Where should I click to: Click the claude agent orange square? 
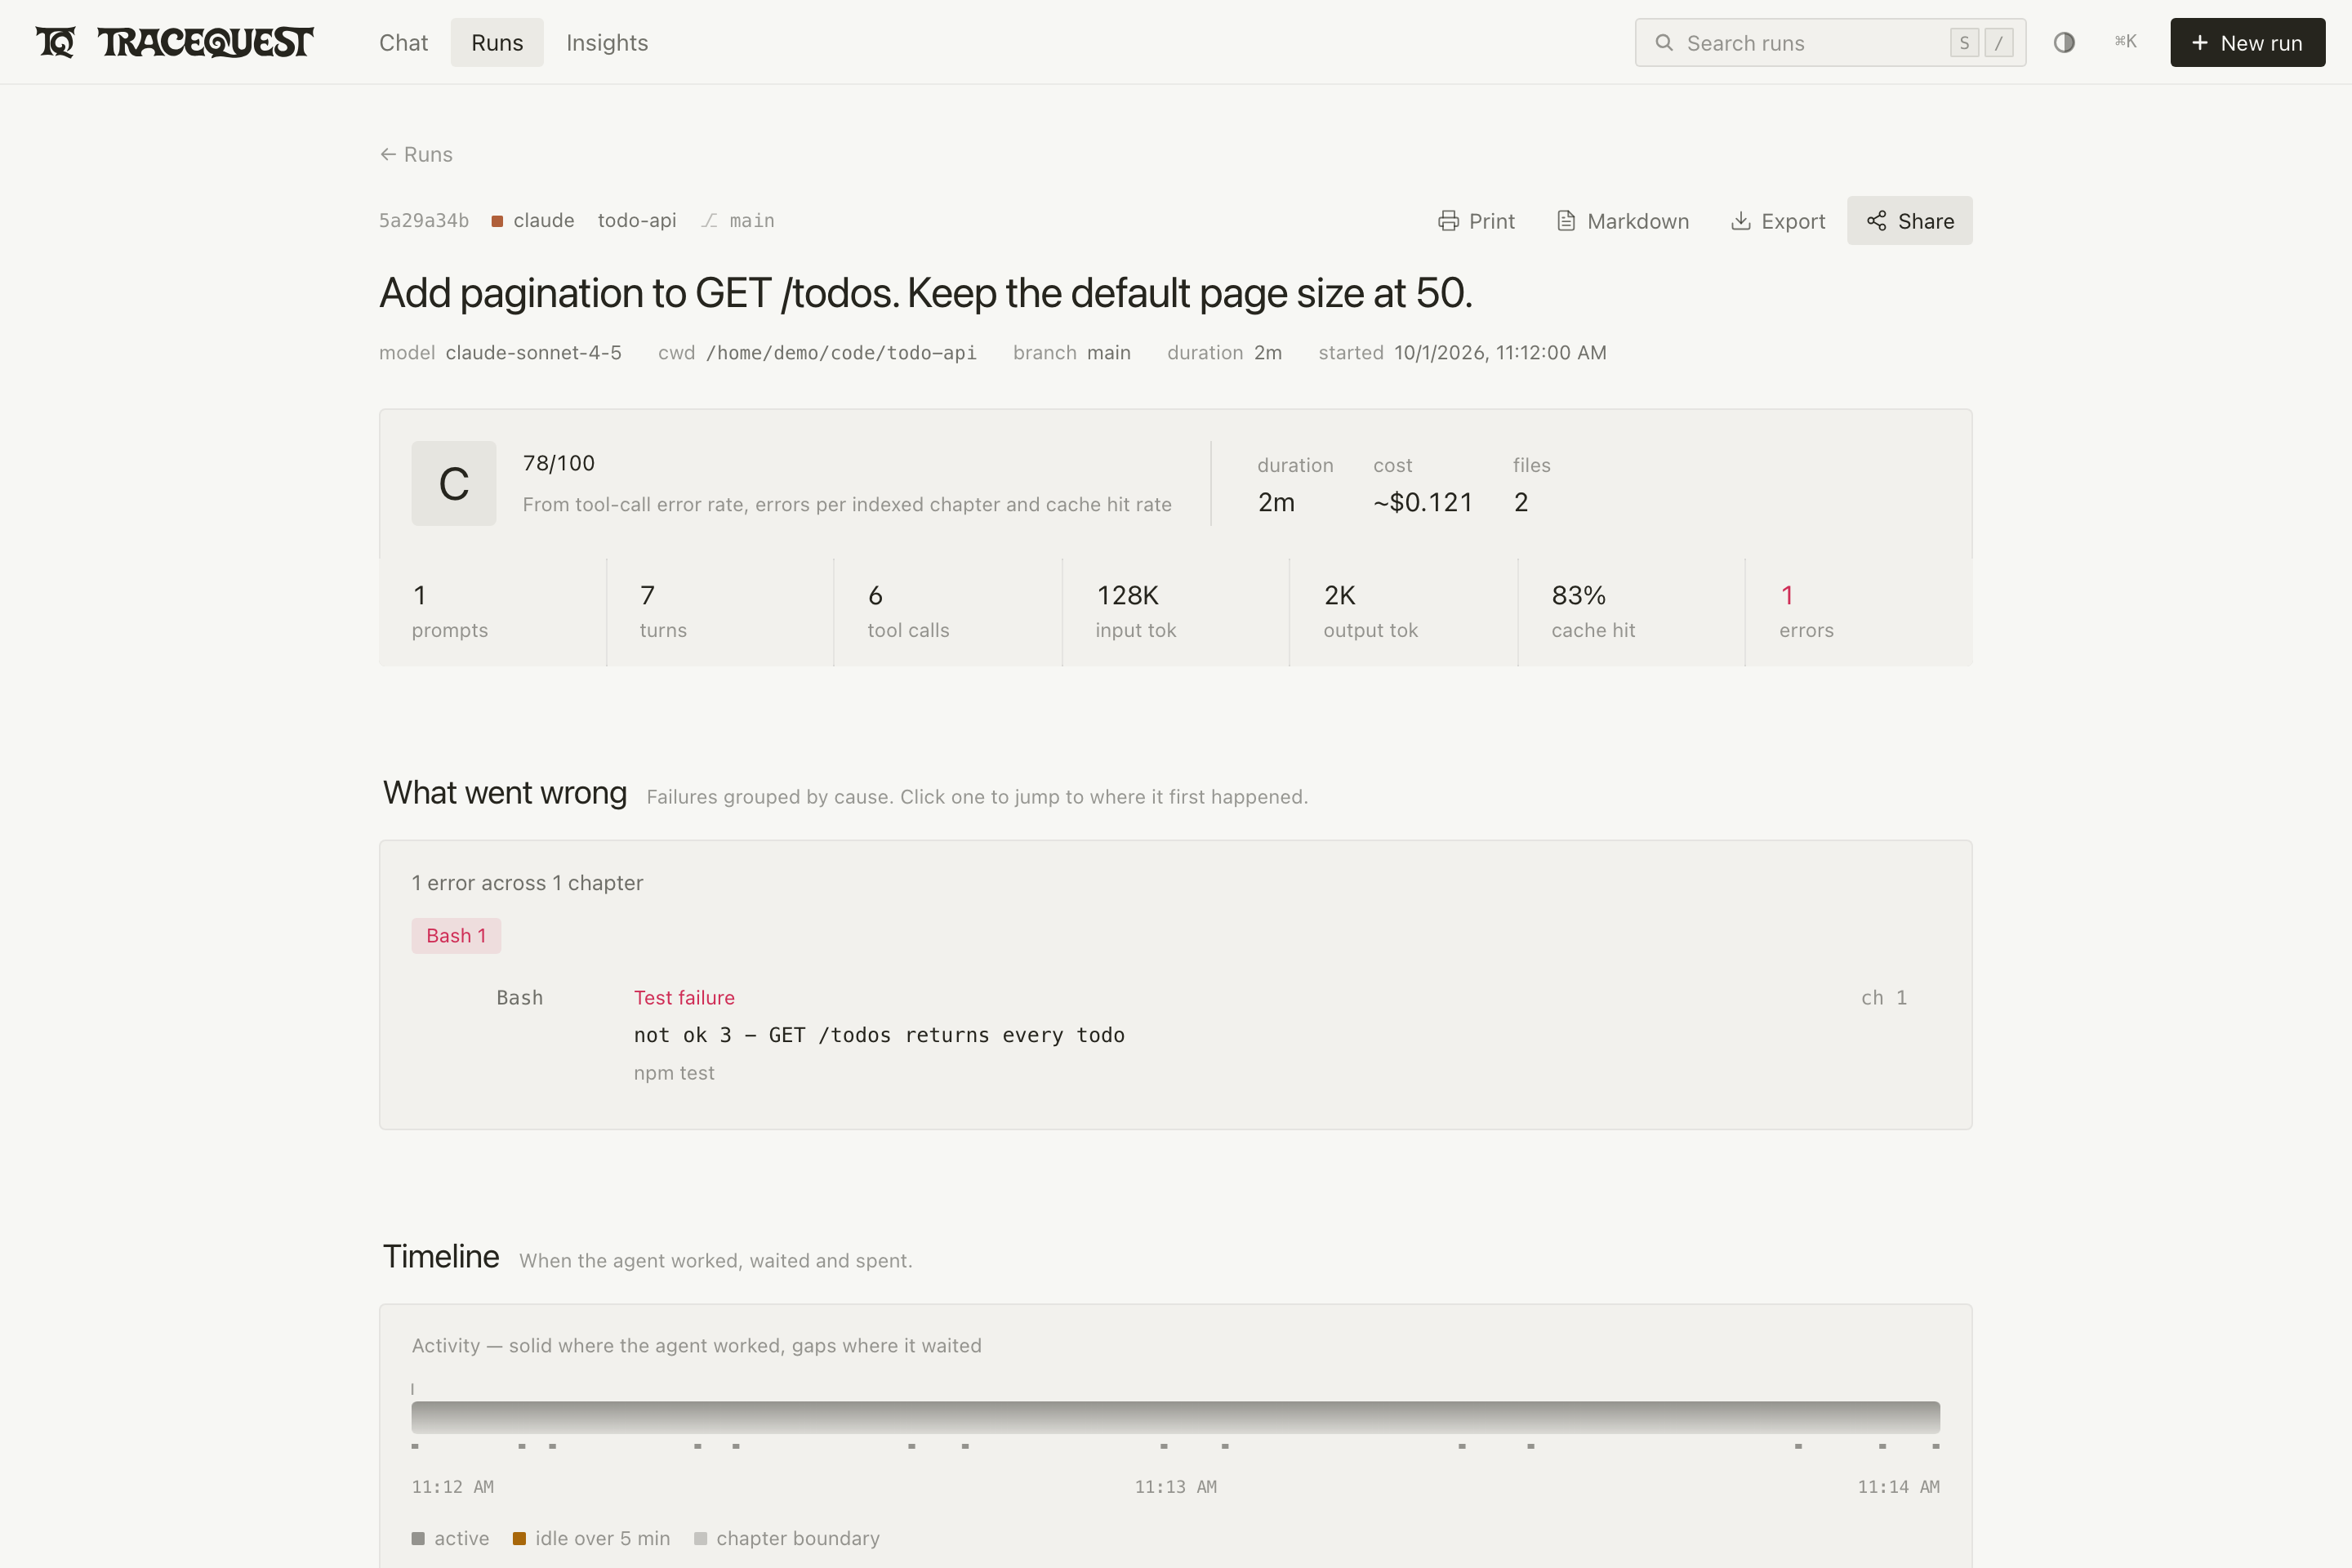tap(497, 221)
